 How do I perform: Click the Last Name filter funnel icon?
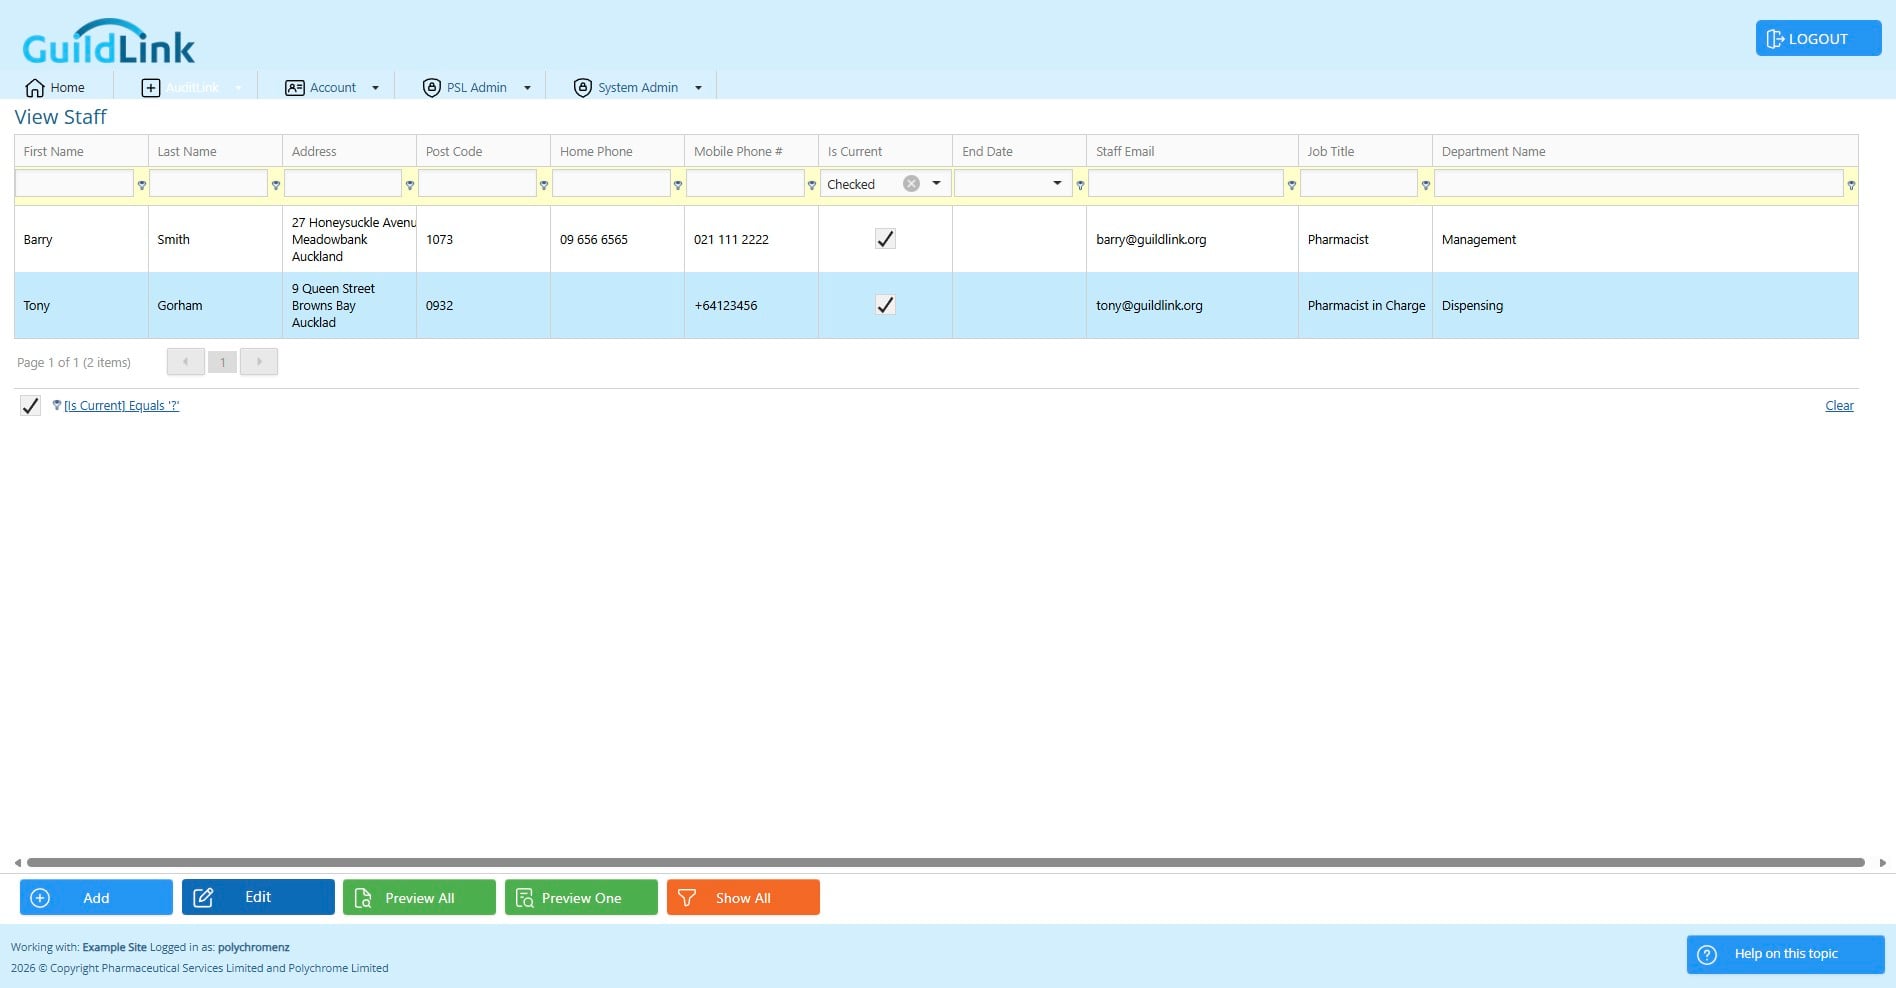[276, 185]
